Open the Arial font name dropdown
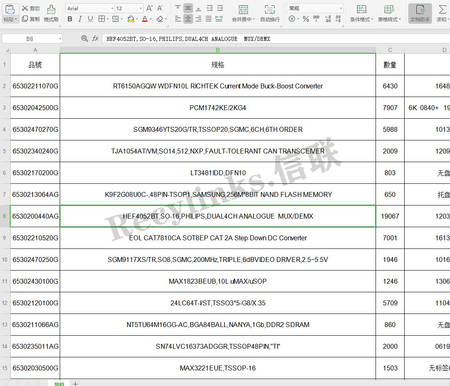This screenshot has width=450, height=386. pos(112,8)
